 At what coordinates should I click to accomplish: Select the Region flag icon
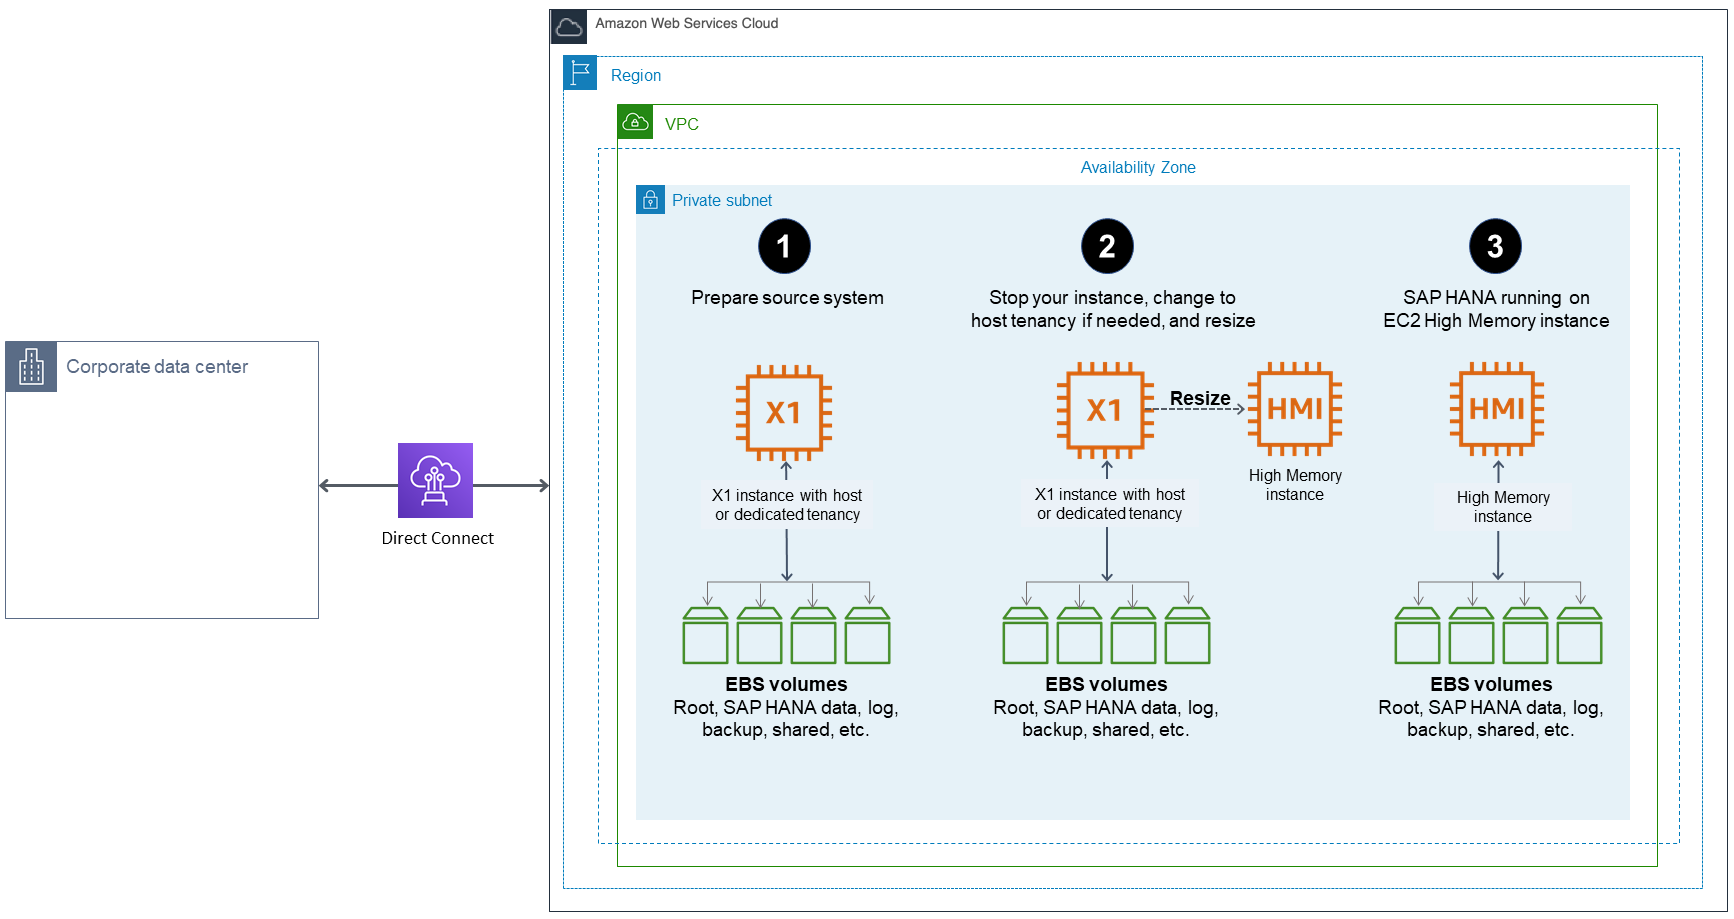tap(580, 73)
